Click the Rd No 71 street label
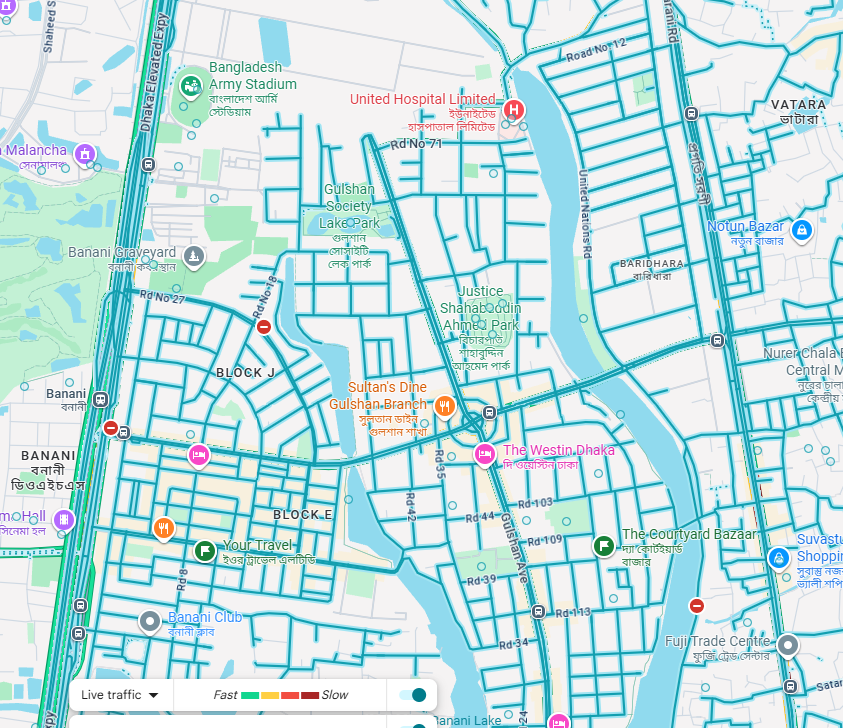 tap(416, 144)
